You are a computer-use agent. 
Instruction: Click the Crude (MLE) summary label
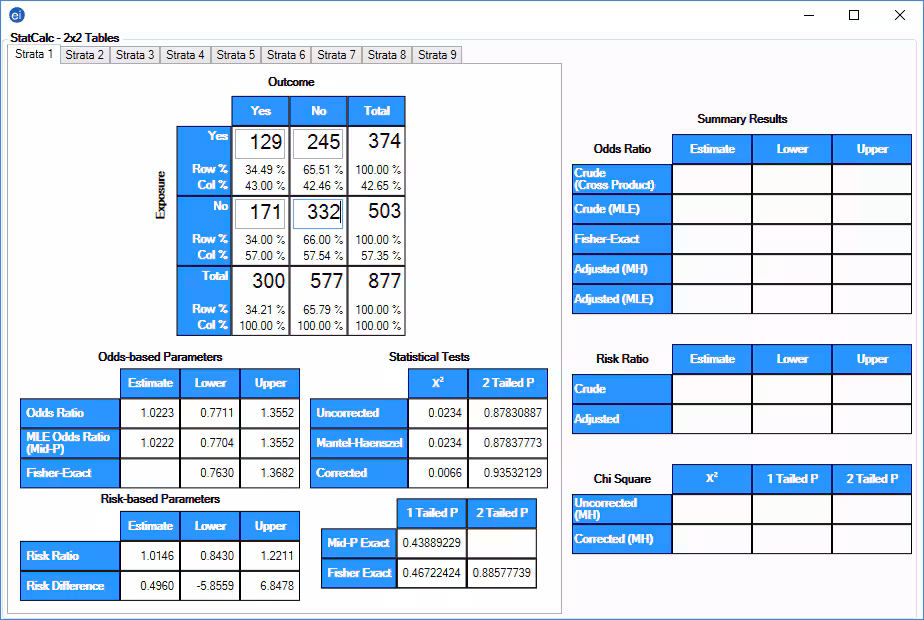click(622, 209)
